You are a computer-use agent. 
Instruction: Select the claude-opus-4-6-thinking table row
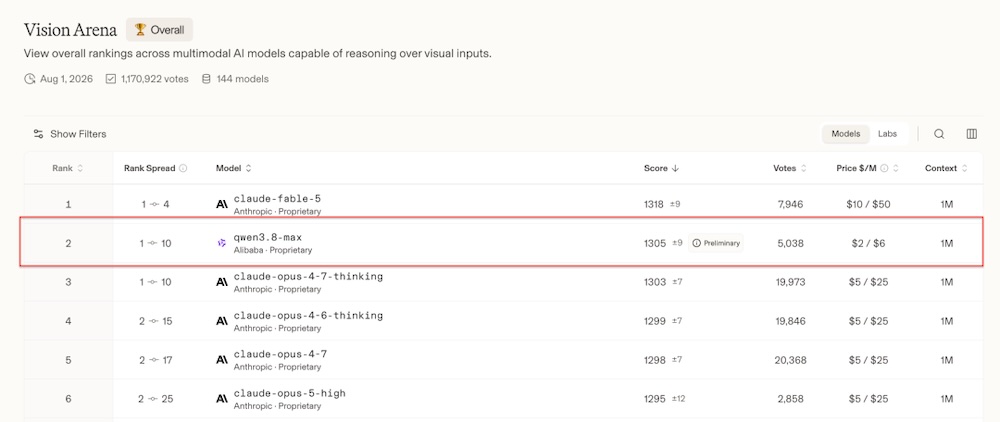(504, 321)
